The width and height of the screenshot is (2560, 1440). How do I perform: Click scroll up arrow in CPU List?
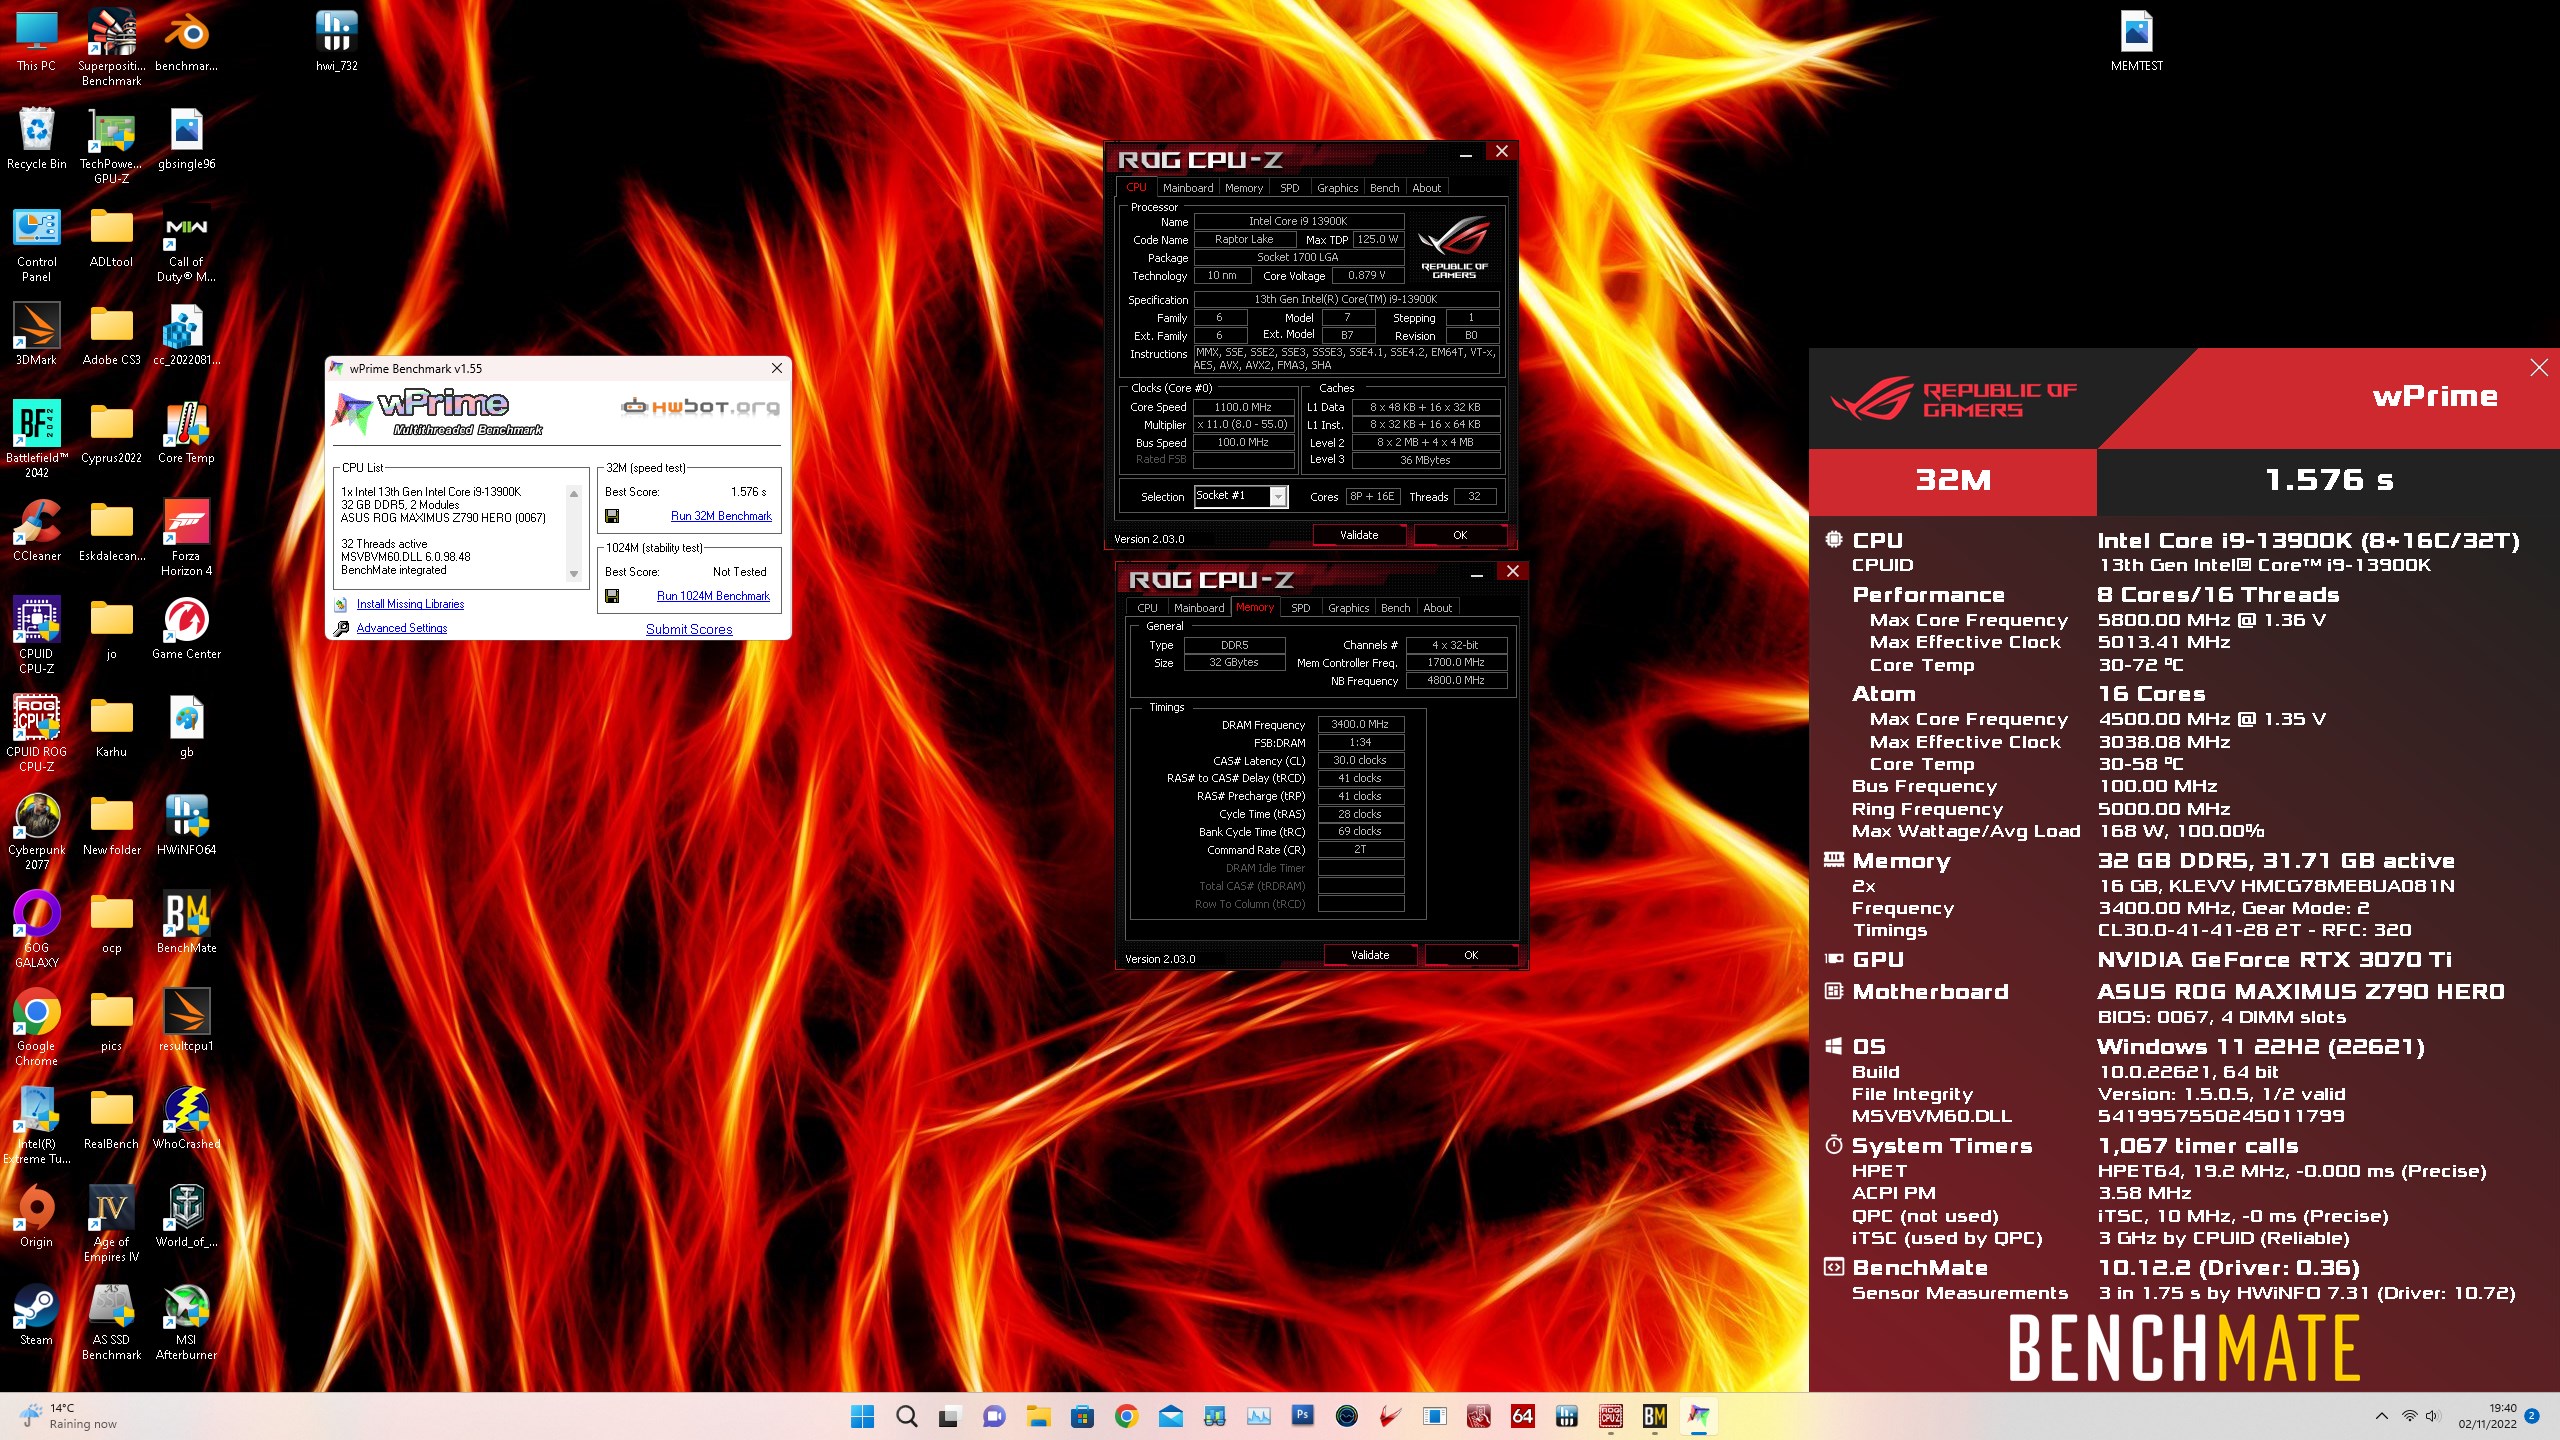point(574,493)
